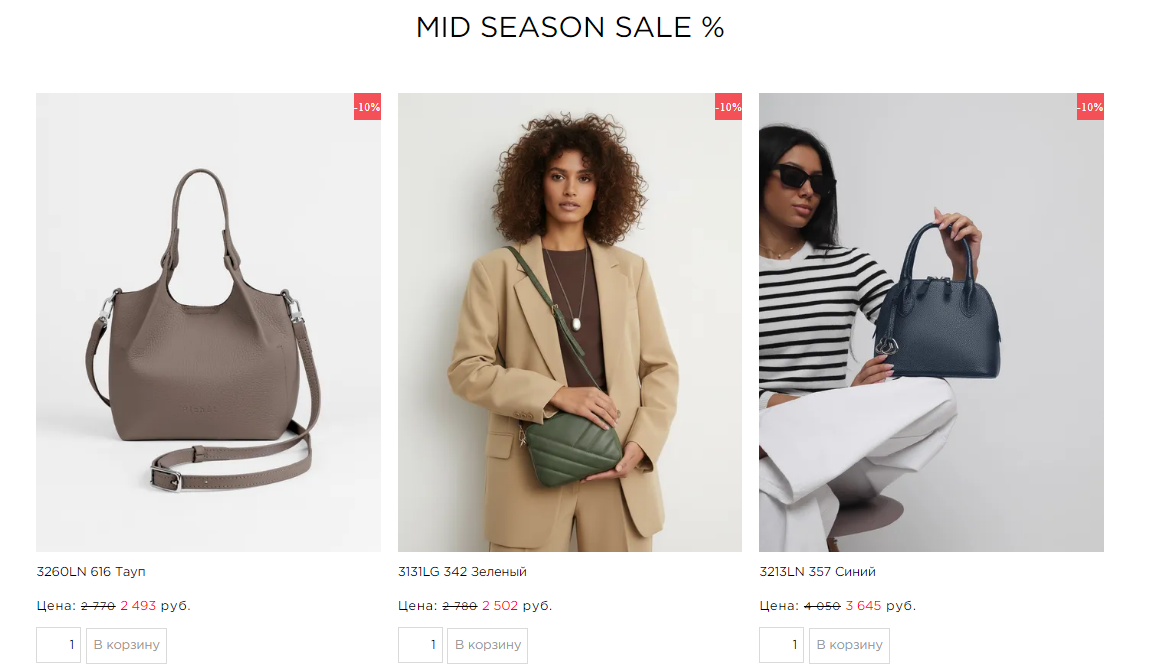Add the 3213LN Синий bag to cart

(849, 645)
